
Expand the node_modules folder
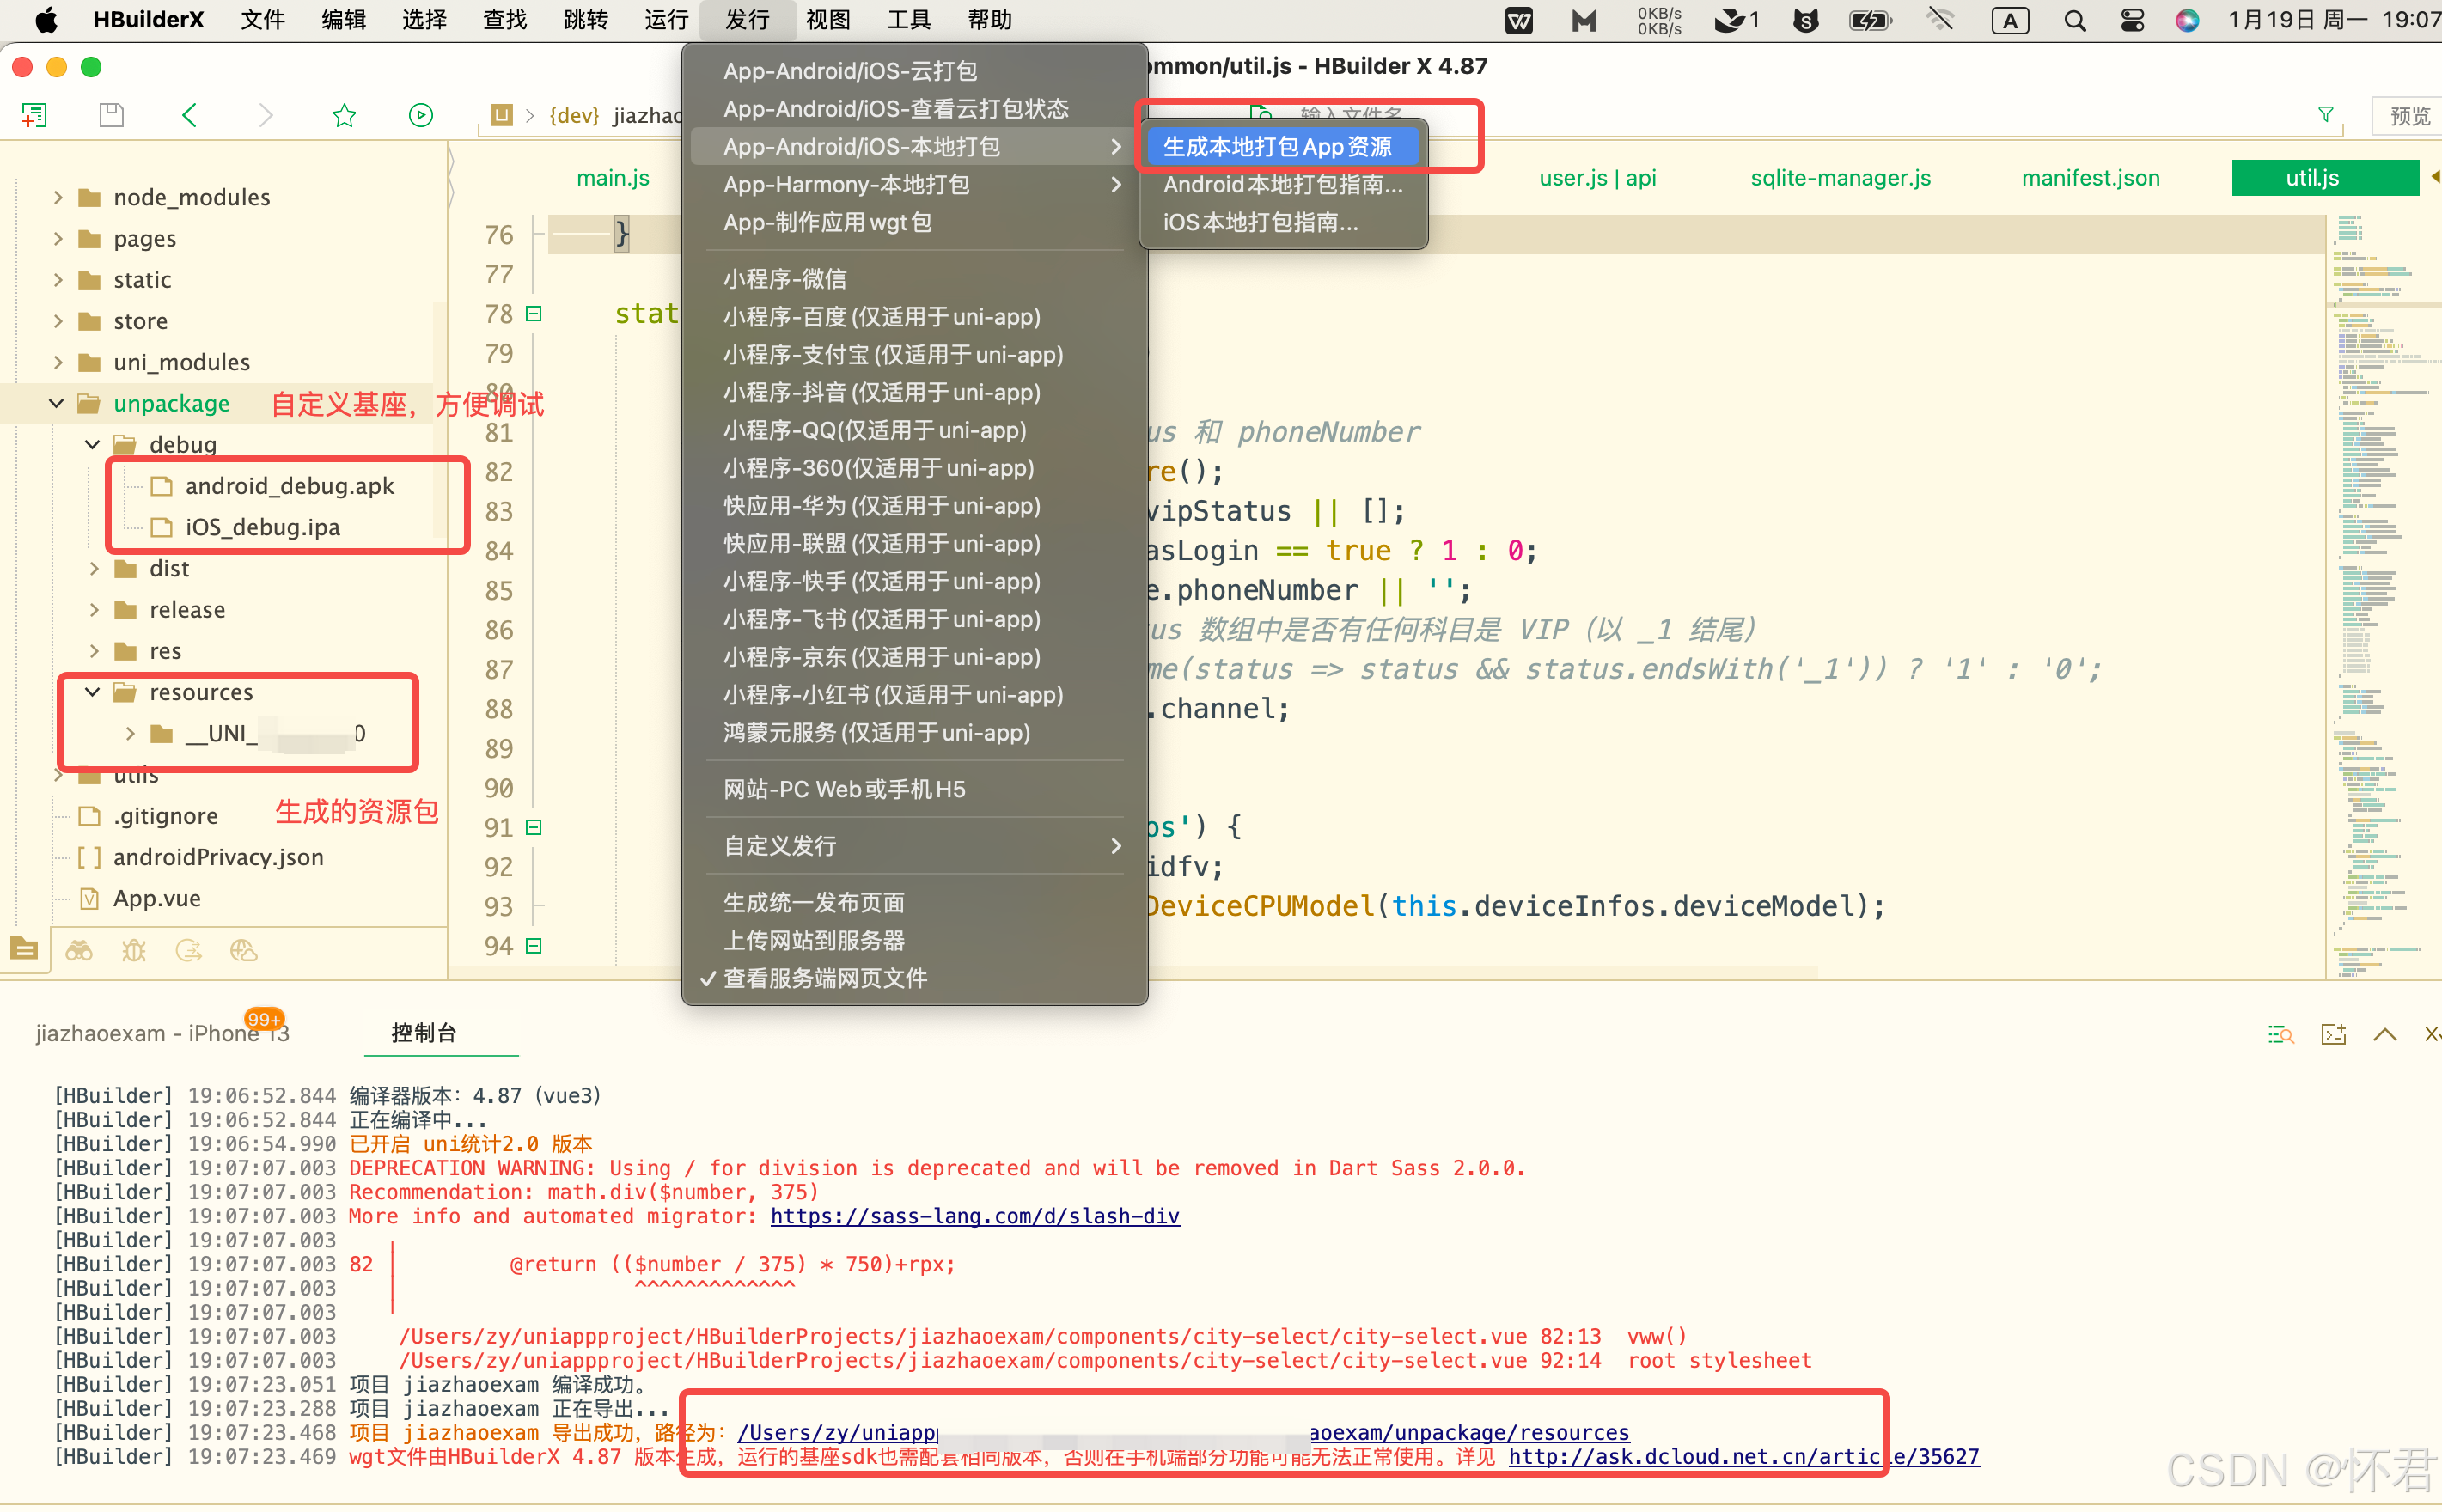[x=58, y=197]
